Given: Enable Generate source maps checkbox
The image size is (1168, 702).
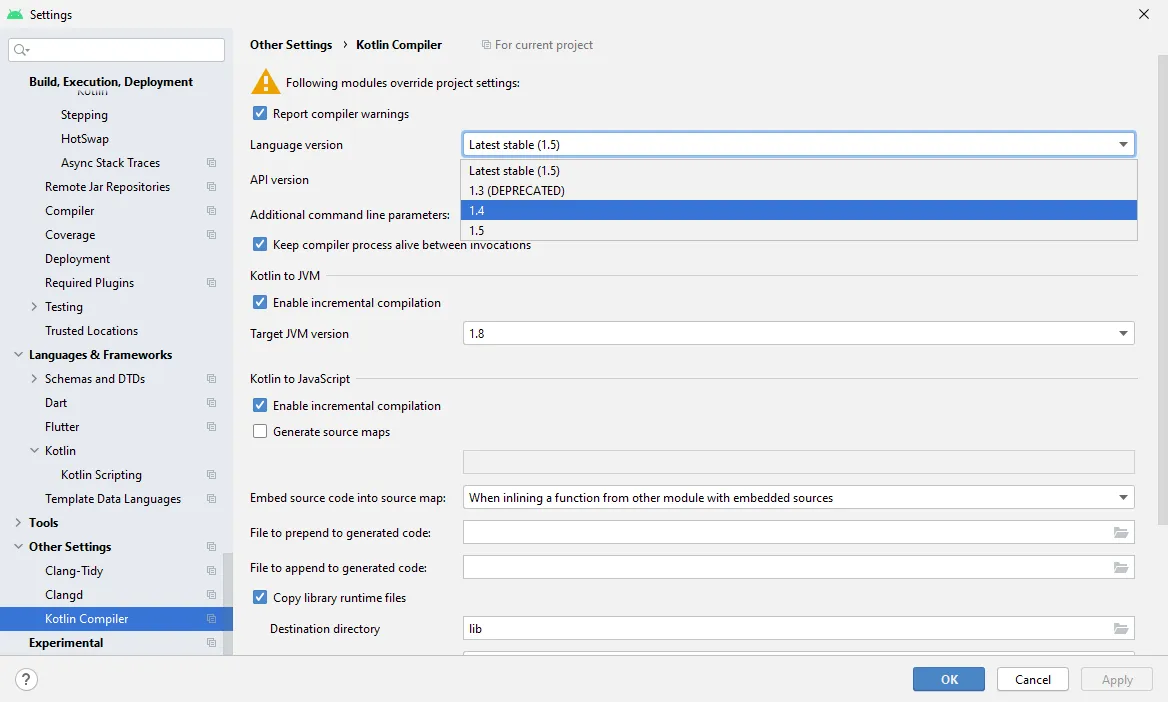Looking at the screenshot, I should pyautogui.click(x=260, y=432).
